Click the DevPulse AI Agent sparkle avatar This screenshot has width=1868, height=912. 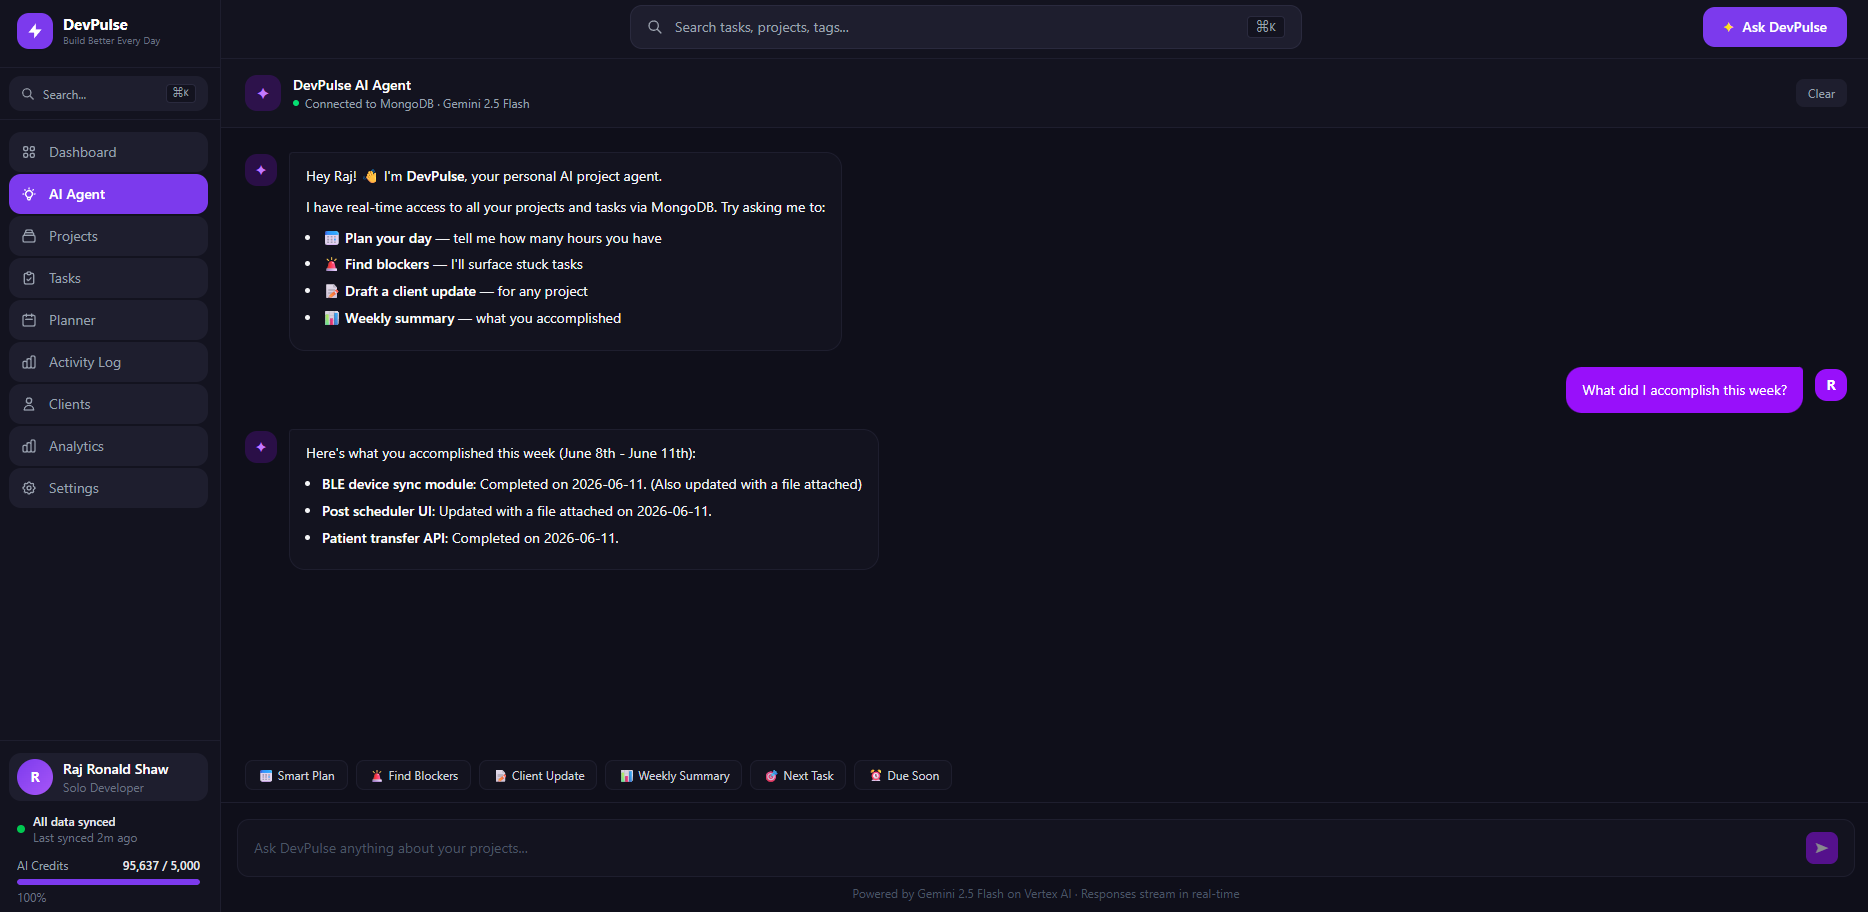pos(263,93)
